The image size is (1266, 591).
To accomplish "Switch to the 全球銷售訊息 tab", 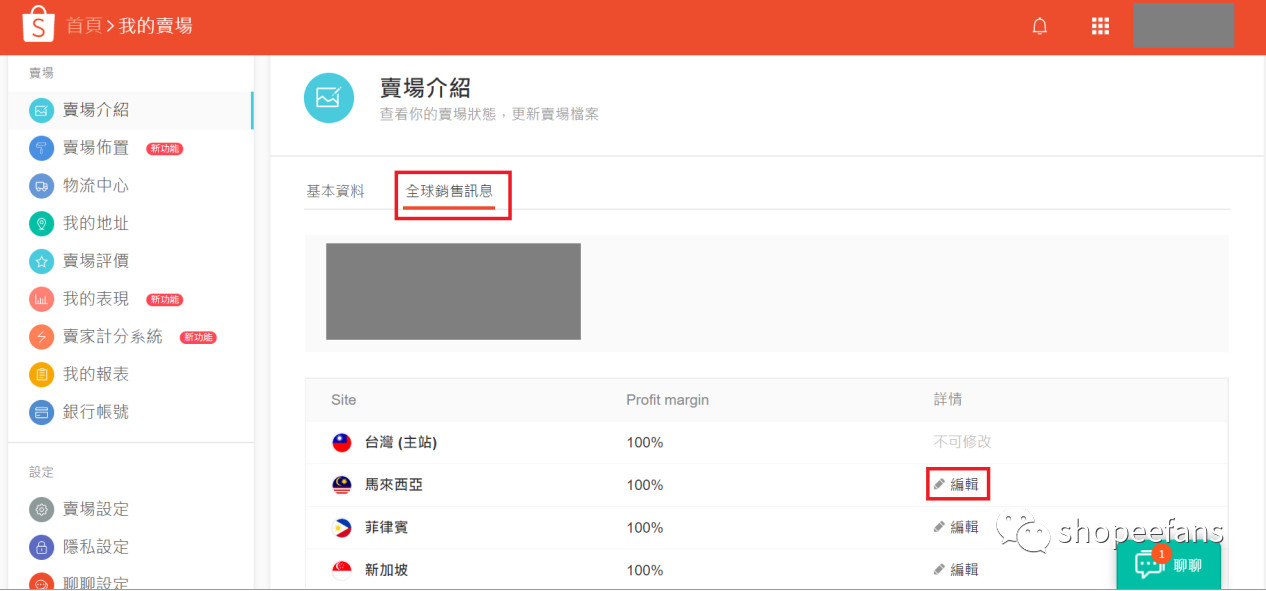I will point(452,189).
